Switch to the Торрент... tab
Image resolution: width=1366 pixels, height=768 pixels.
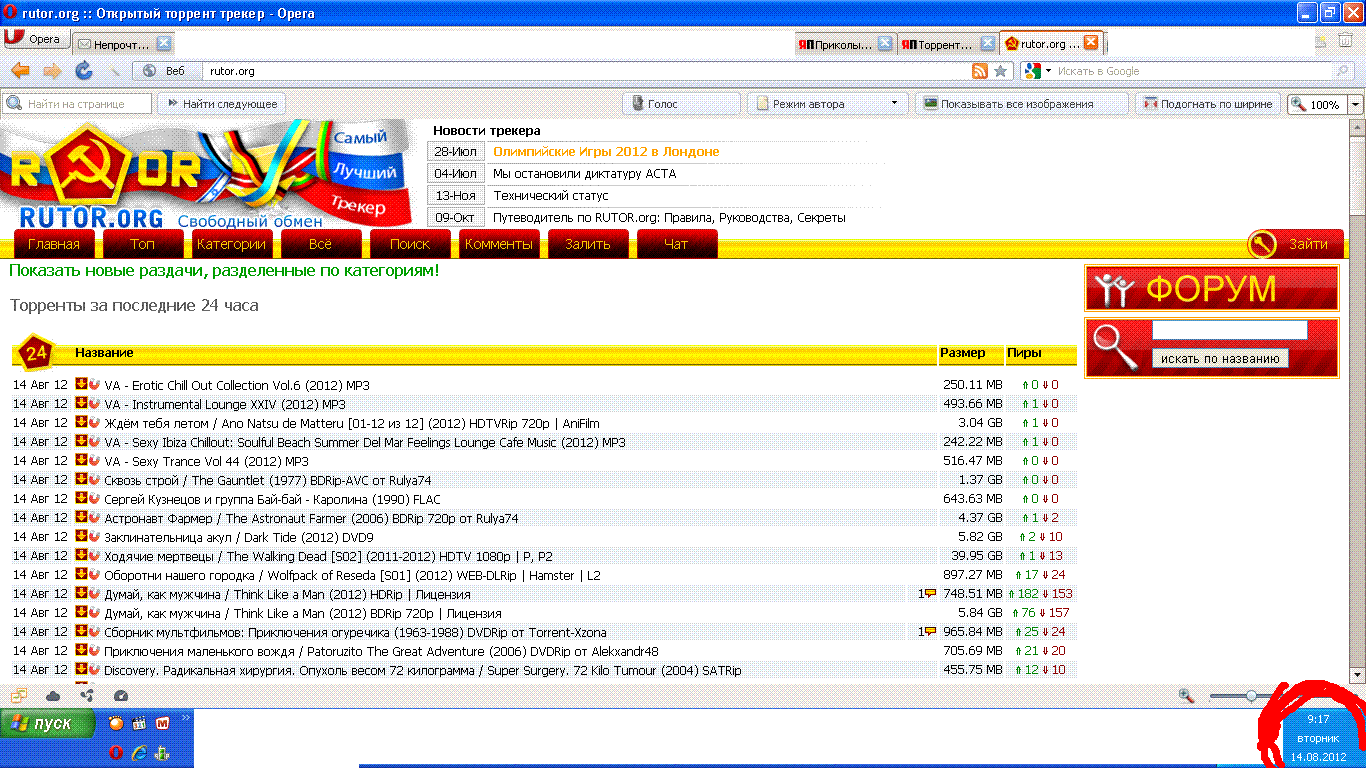tap(947, 44)
